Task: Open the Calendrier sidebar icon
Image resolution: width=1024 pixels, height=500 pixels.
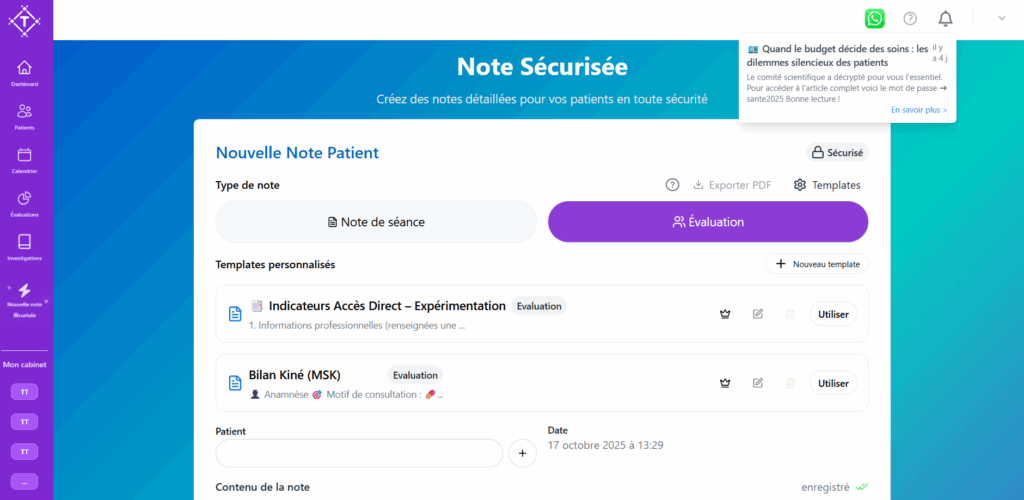Action: [x=25, y=160]
